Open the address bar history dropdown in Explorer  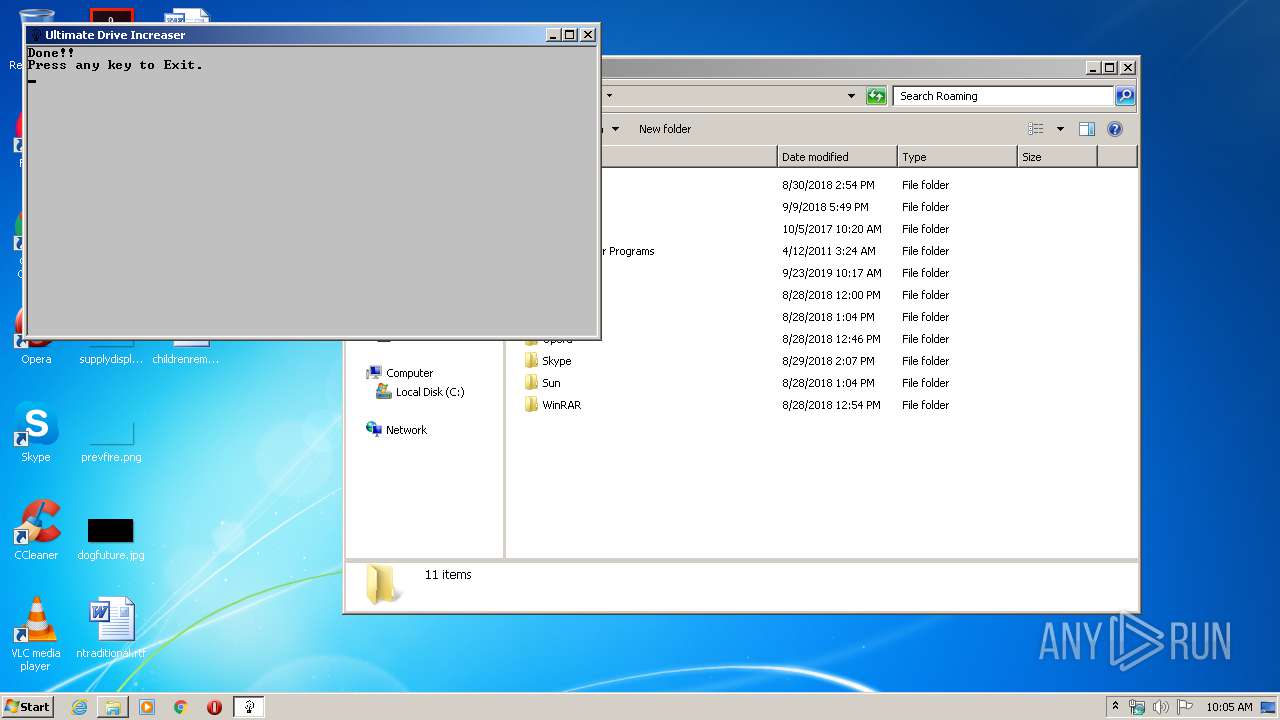point(851,96)
